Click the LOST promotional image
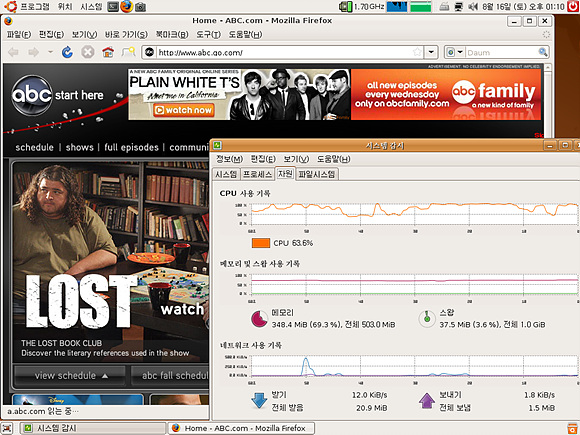The height and width of the screenshot is (435, 580). pos(111,262)
